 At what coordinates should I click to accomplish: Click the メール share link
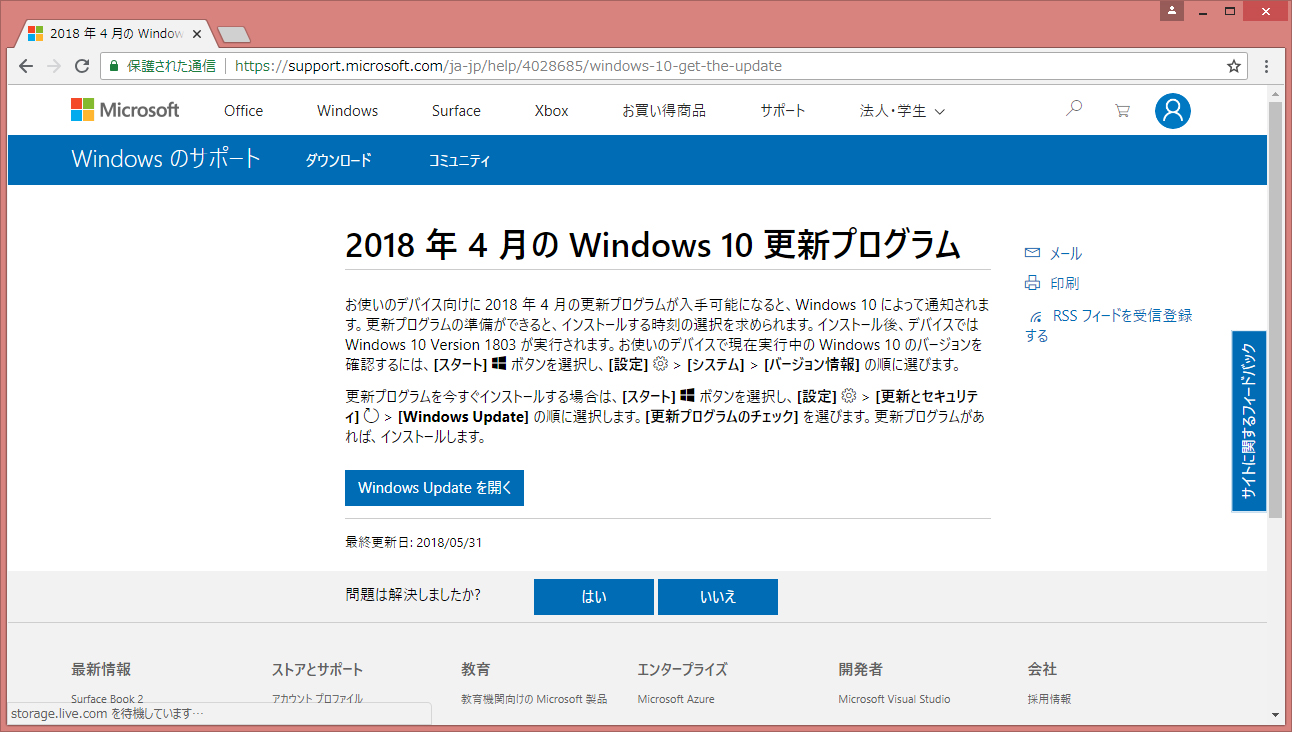point(1065,254)
